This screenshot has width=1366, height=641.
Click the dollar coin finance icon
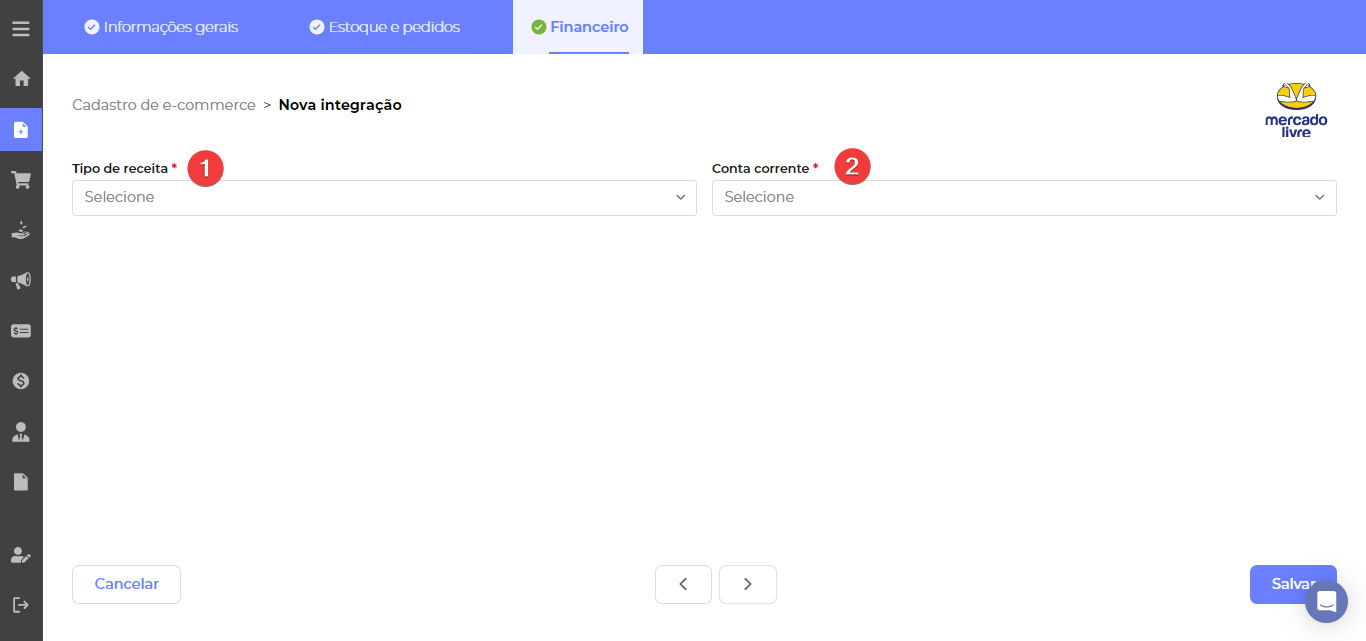click(21, 381)
